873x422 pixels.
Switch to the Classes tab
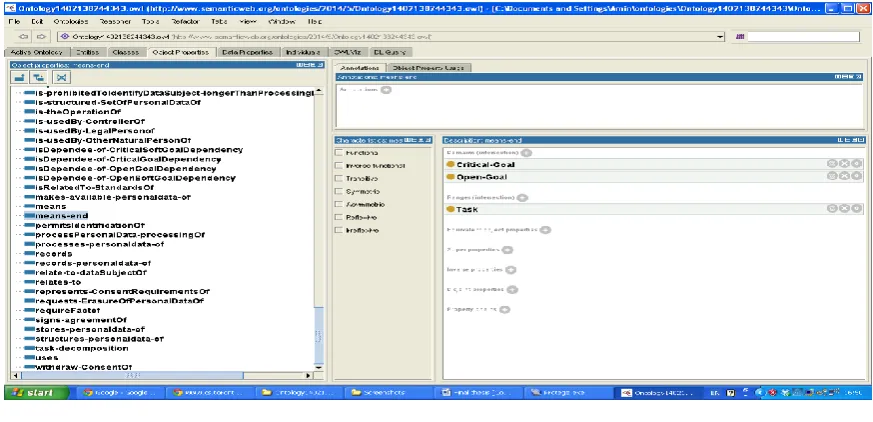(125, 52)
